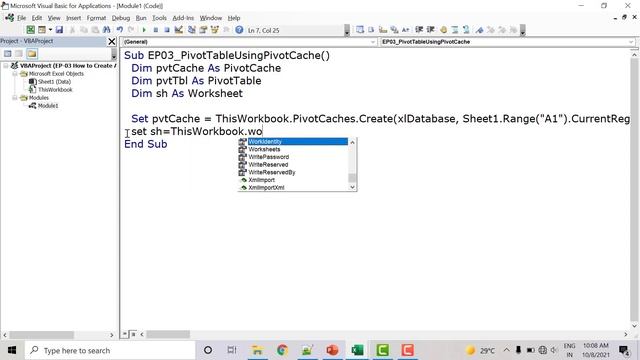Click the autocomplete list scroll down arrow
640x360 pixels.
pyautogui.click(x=352, y=187)
